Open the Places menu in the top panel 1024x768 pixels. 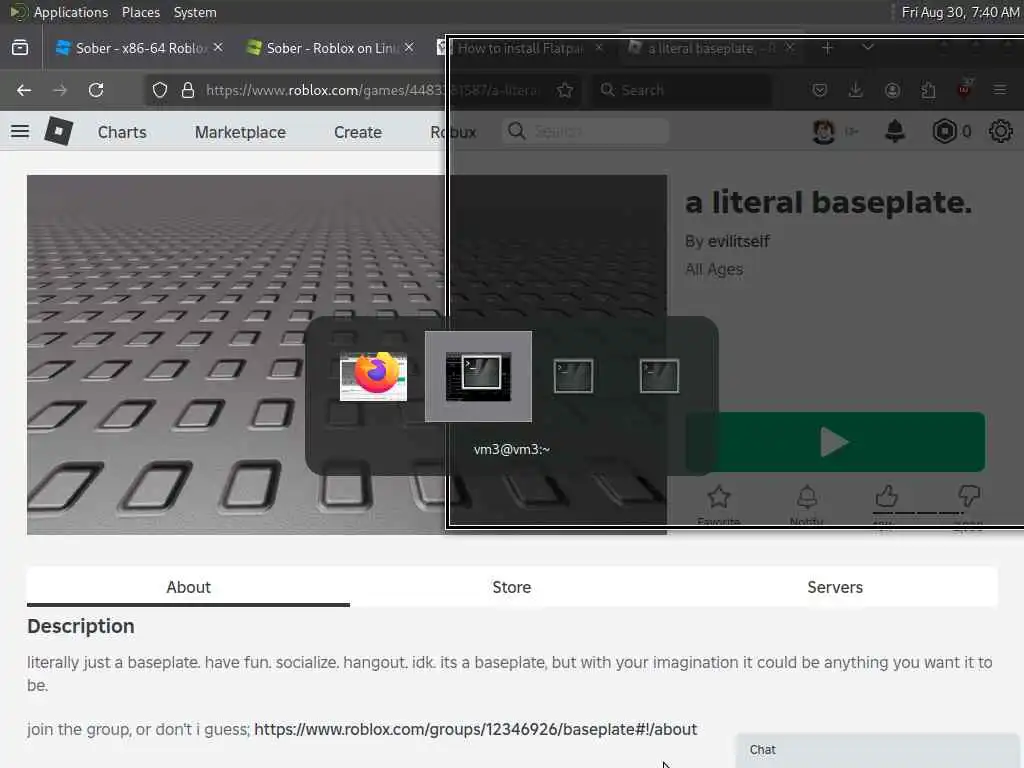click(x=140, y=12)
